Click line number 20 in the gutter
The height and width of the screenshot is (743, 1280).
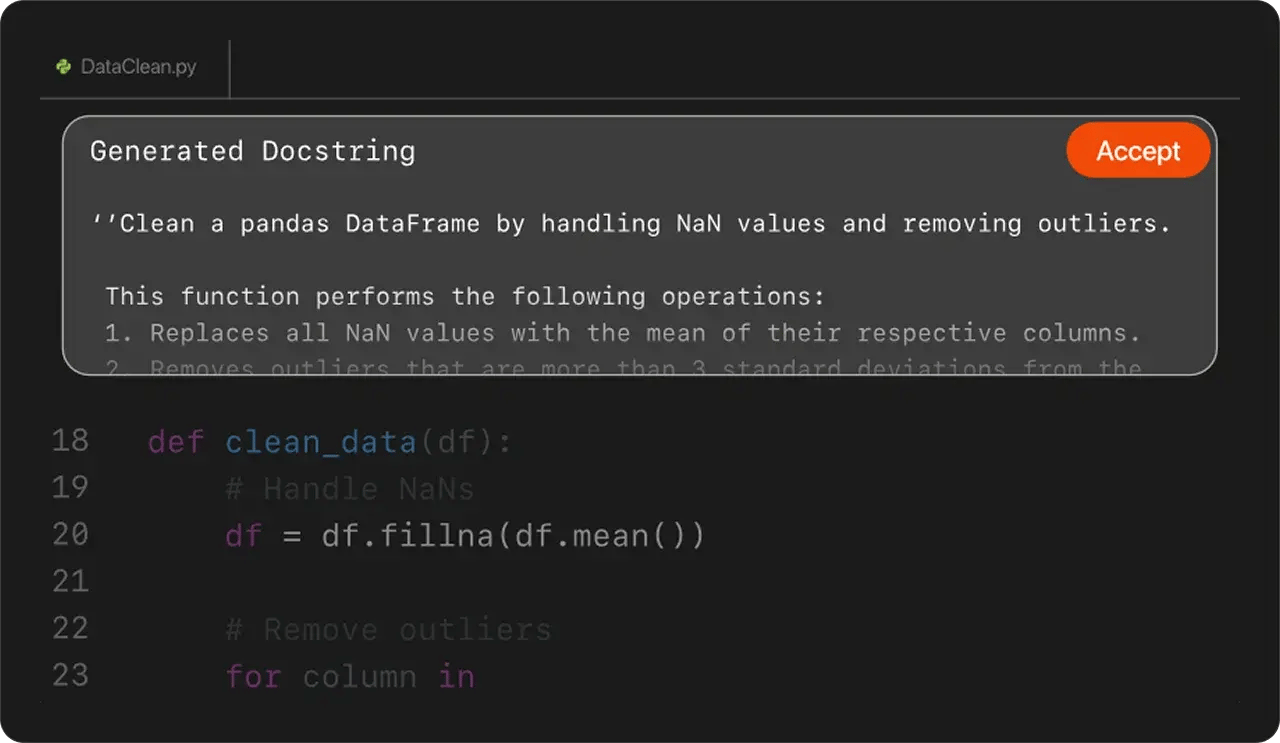point(70,534)
